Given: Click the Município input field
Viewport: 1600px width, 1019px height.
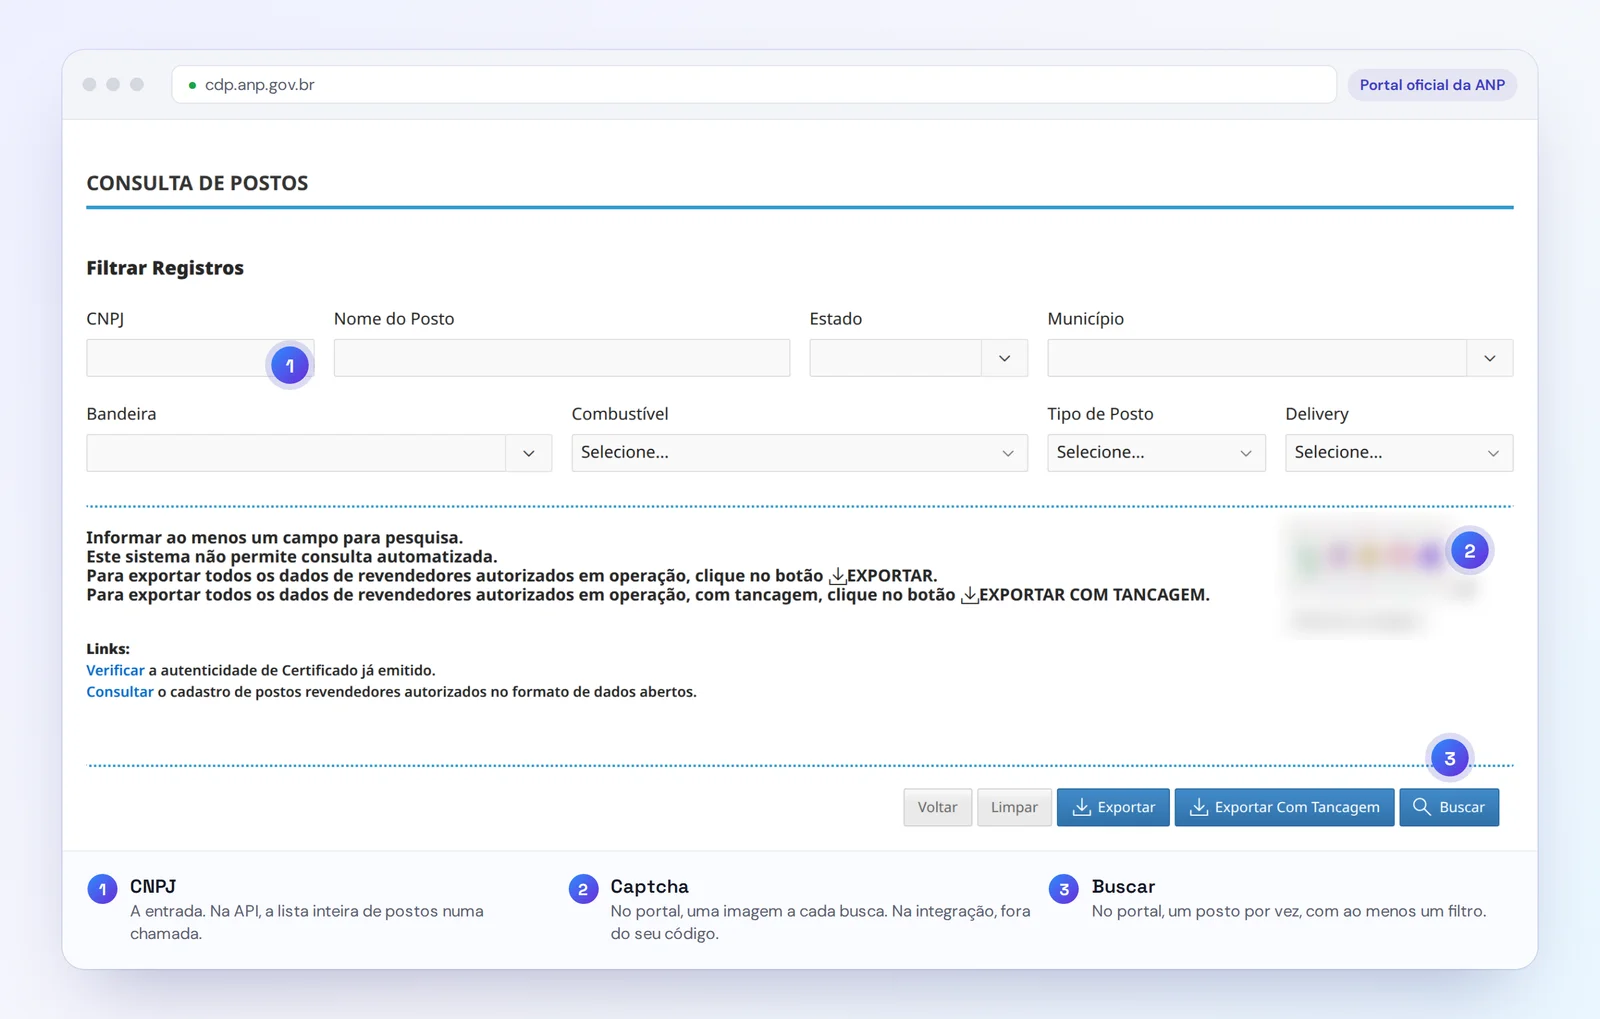Looking at the screenshot, I should coord(1257,358).
